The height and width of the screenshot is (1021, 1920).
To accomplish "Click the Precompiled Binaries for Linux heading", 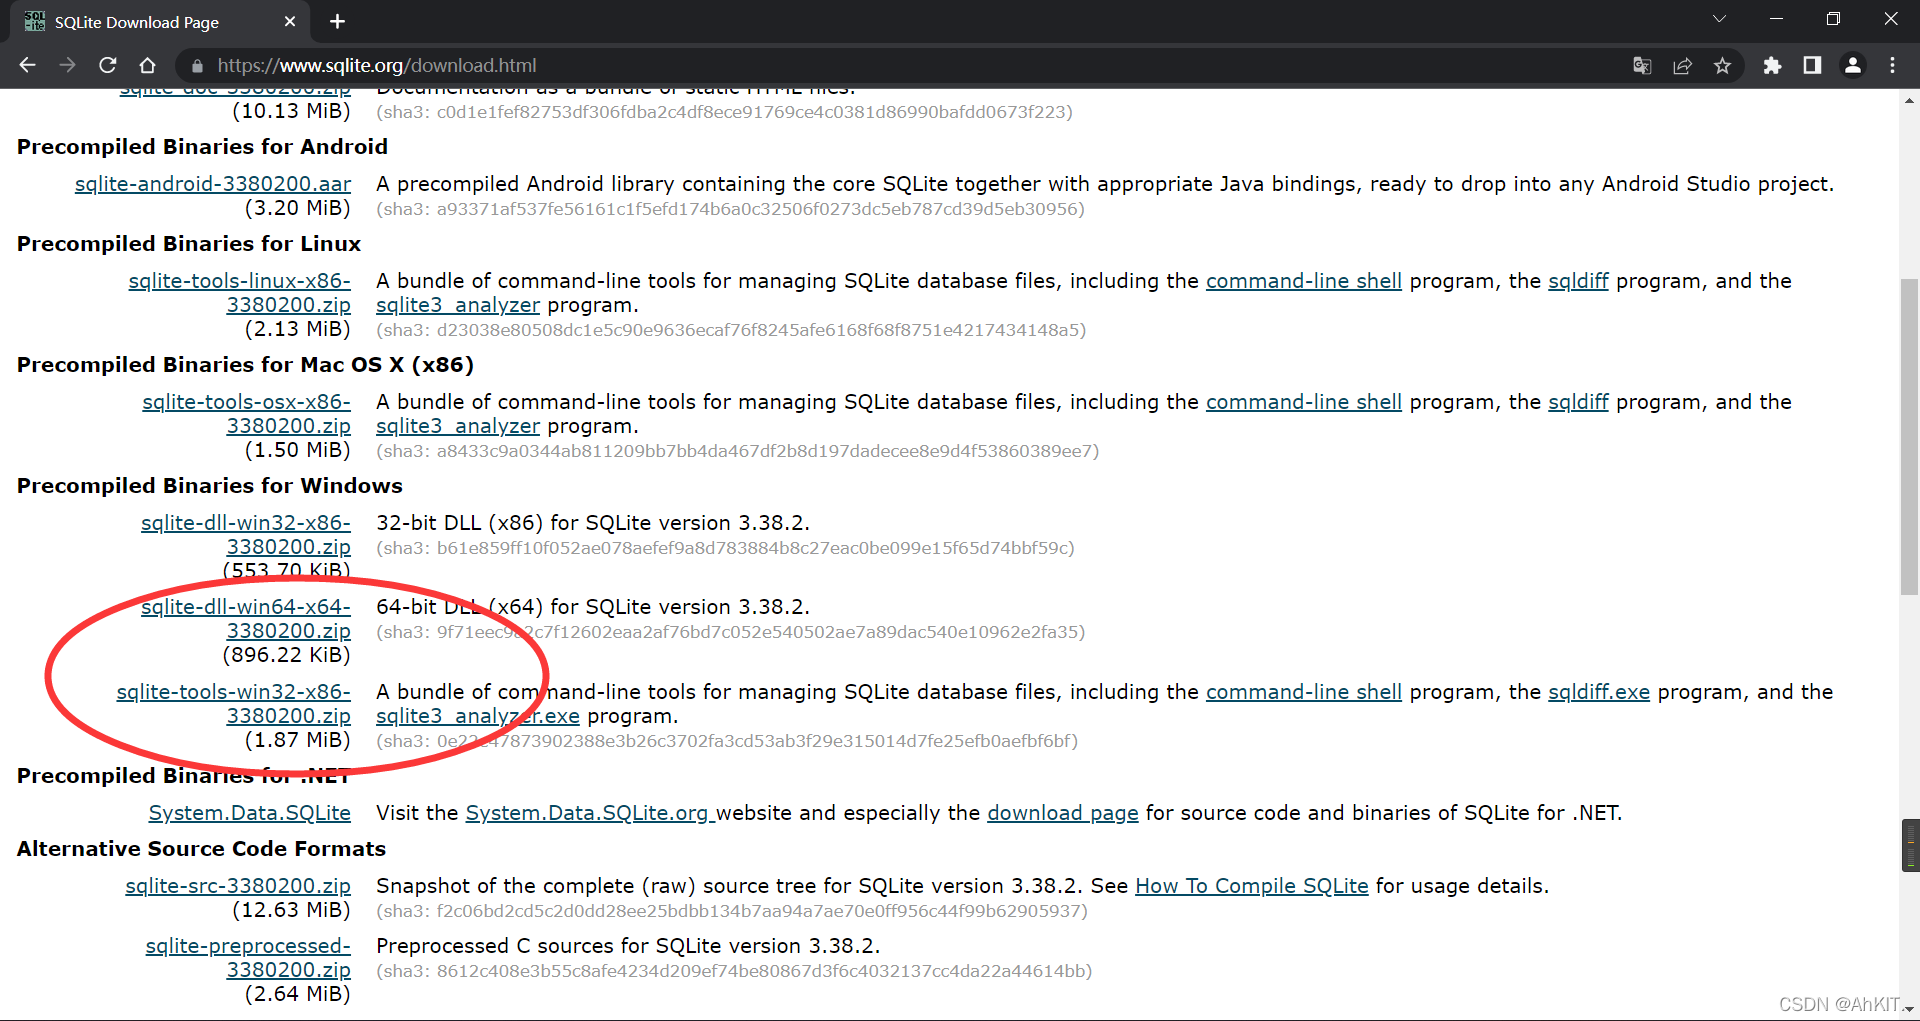I will (189, 244).
